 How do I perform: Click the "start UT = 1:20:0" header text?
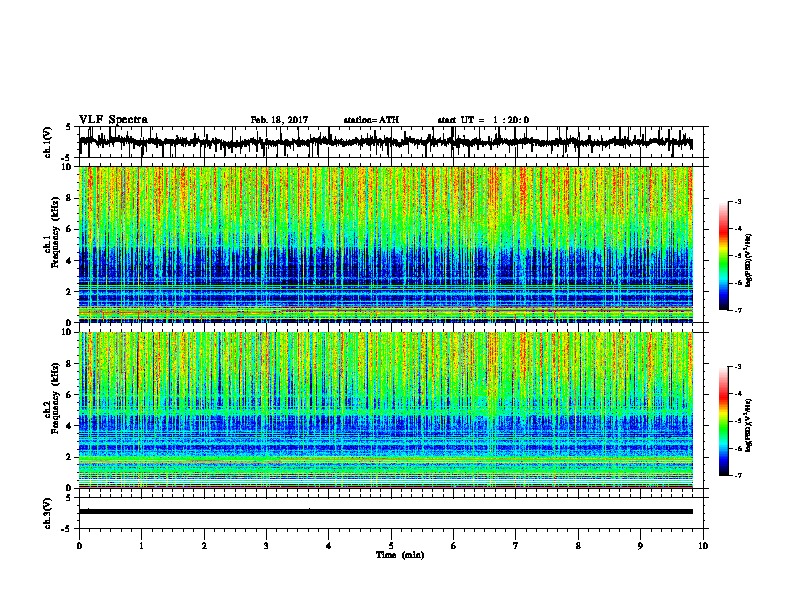(483, 120)
